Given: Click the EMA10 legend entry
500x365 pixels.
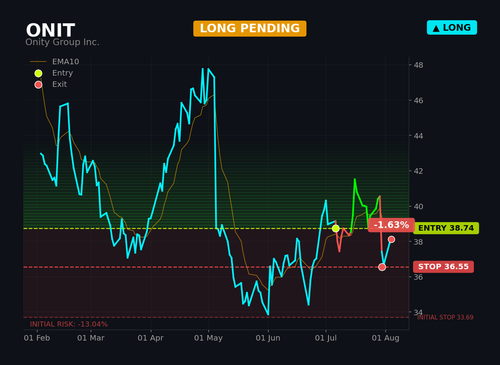Looking at the screenshot, I should point(55,62).
